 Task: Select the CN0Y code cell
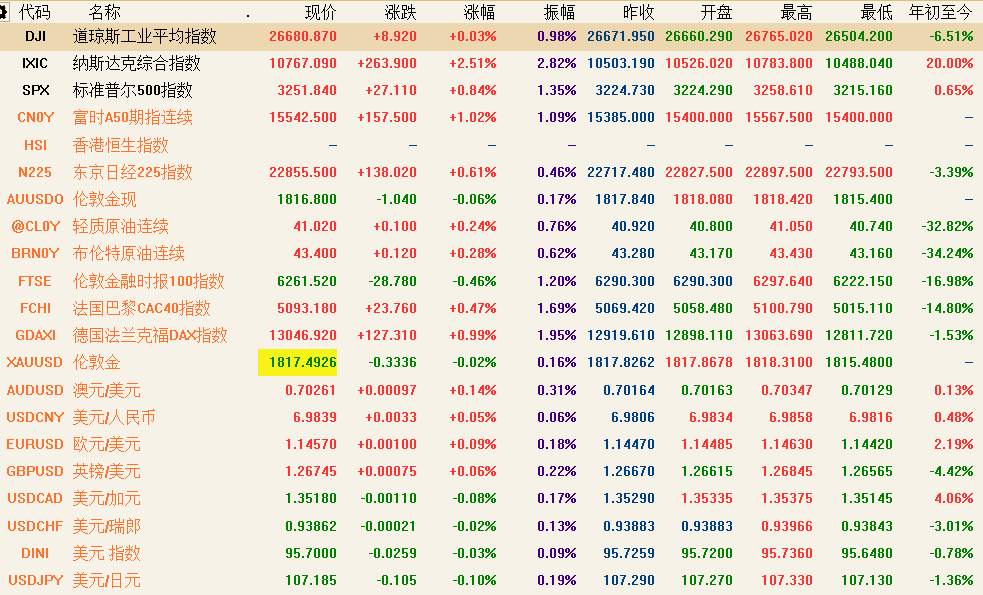tap(36, 117)
